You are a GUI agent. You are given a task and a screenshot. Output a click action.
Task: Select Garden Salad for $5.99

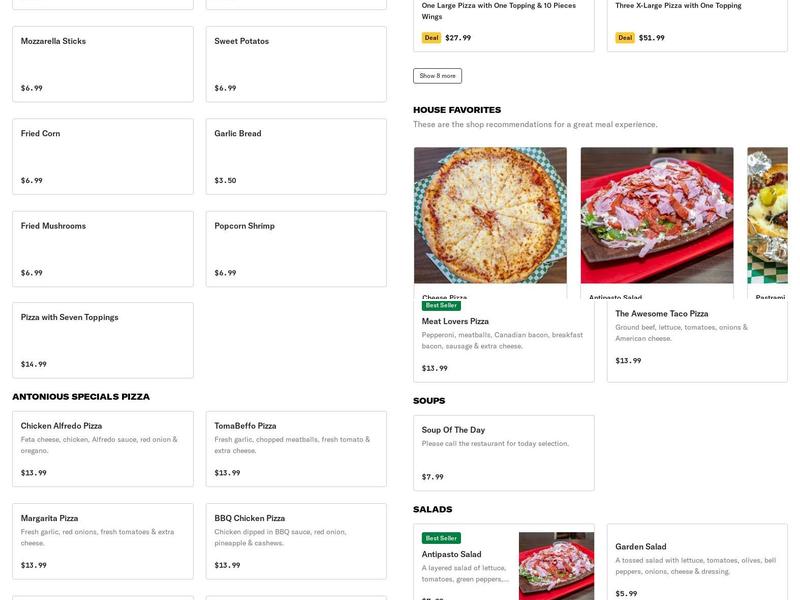click(x=697, y=565)
